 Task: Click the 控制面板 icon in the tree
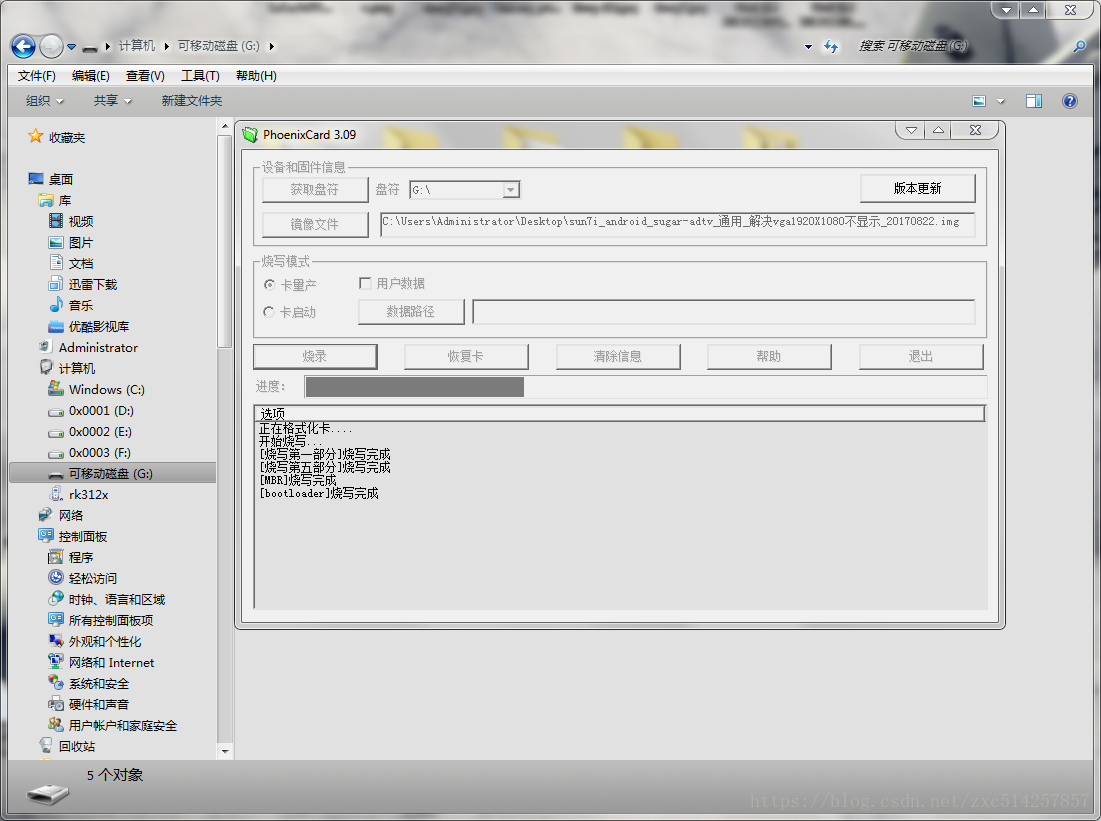point(46,536)
